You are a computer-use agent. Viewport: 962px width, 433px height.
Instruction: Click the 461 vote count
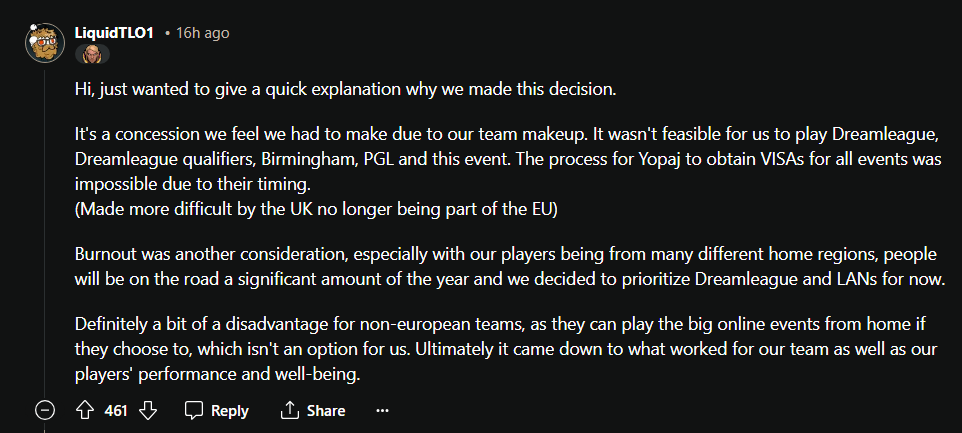(x=116, y=411)
